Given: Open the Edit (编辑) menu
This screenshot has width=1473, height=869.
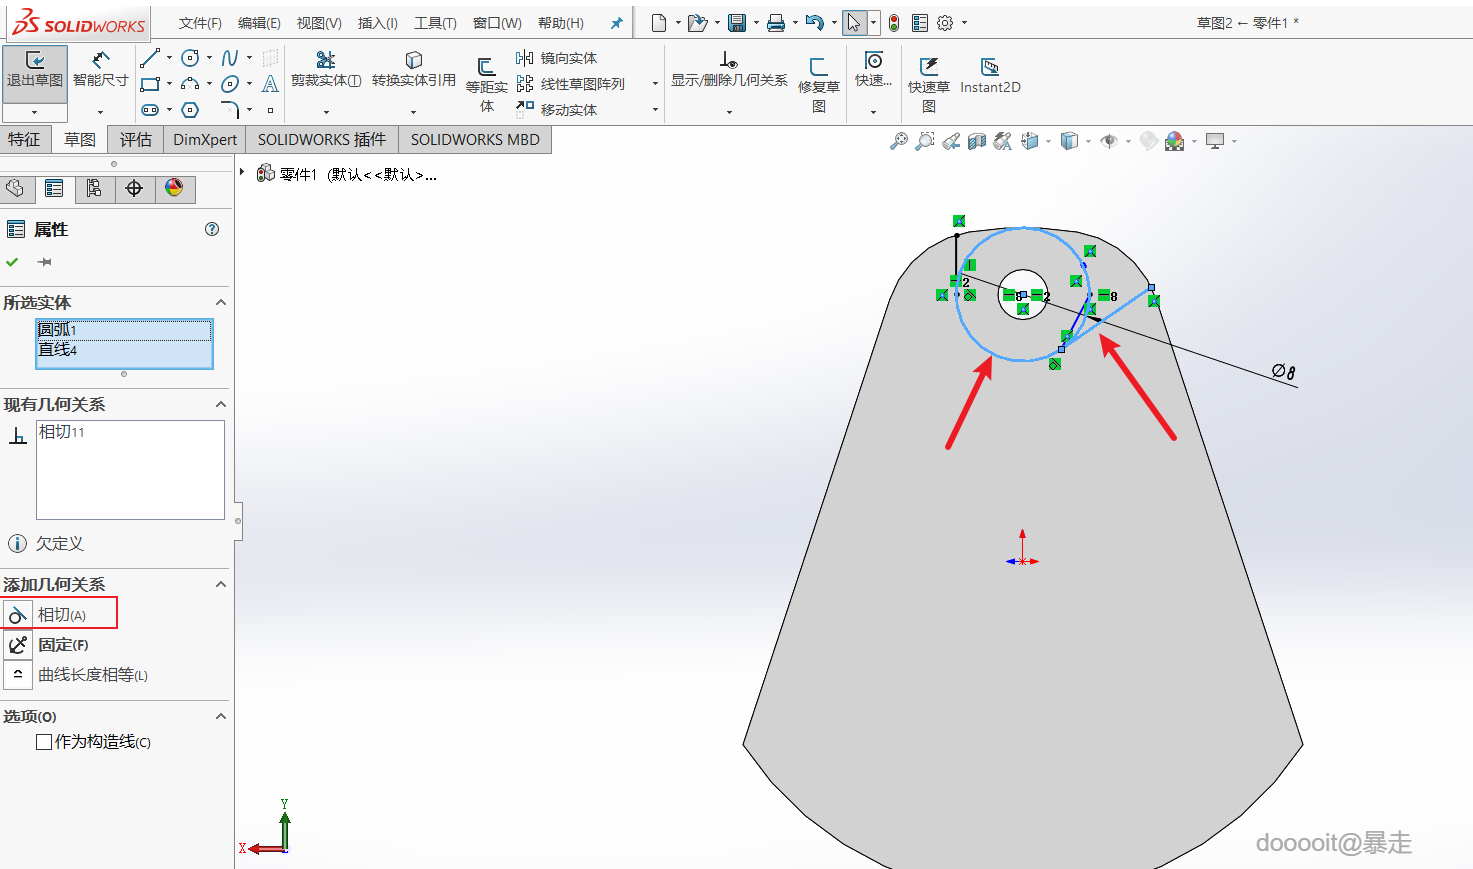Looking at the screenshot, I should 259,23.
